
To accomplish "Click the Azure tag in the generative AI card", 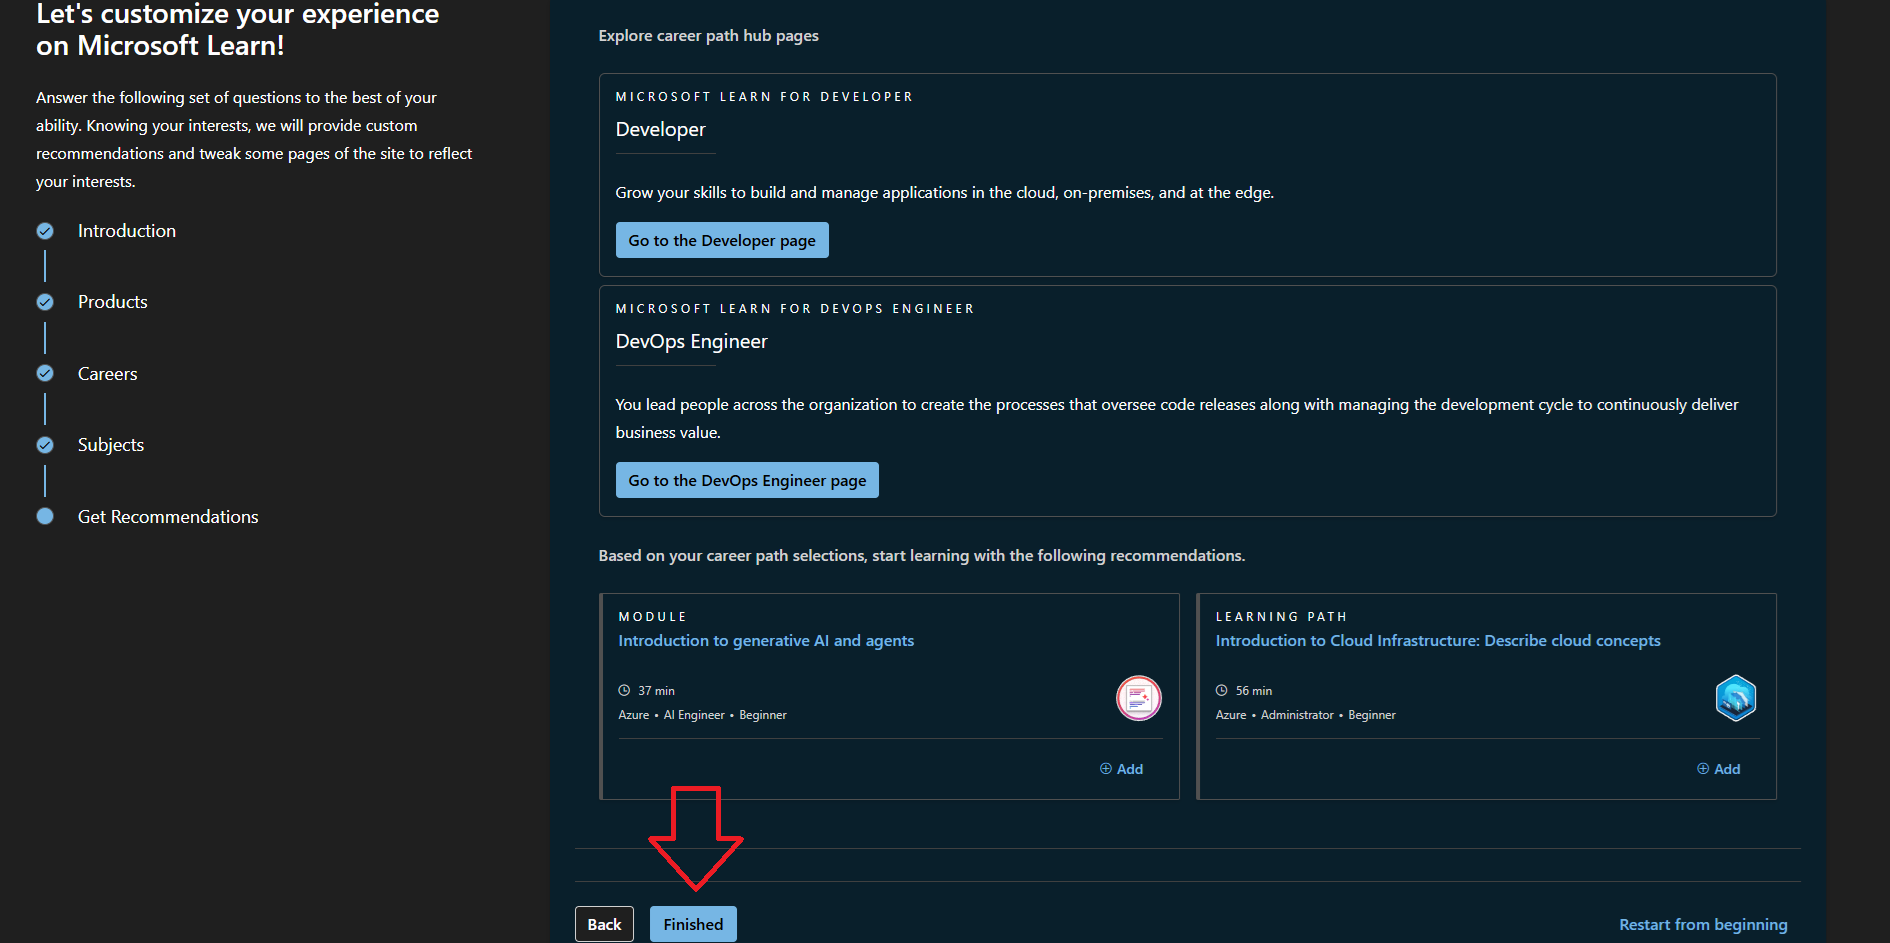I will tap(634, 715).
